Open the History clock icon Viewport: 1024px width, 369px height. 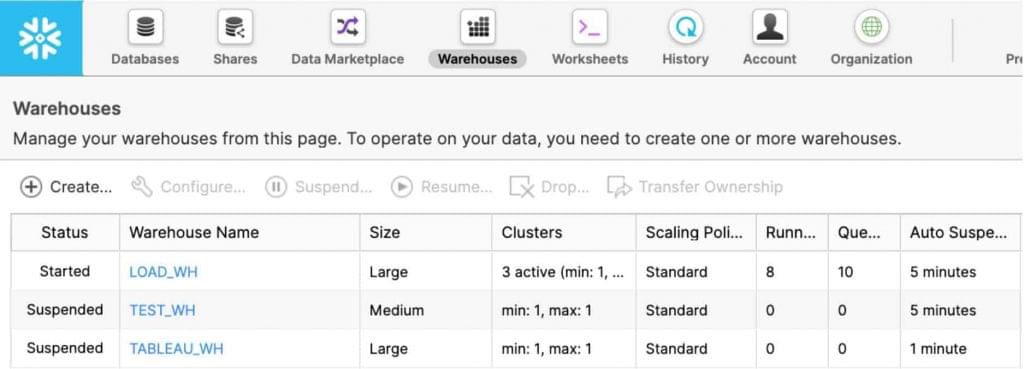pos(685,27)
